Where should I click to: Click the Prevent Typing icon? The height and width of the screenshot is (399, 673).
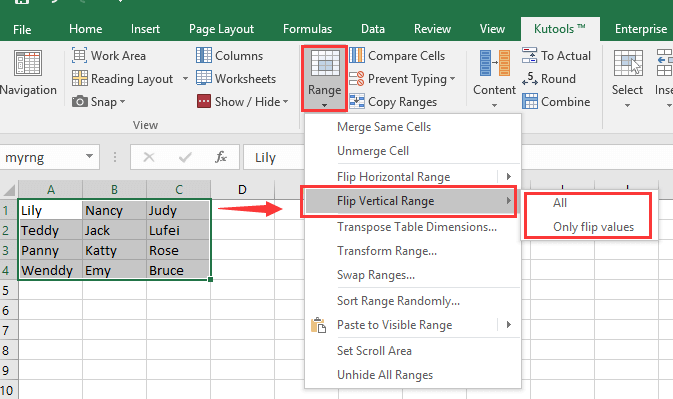pos(357,79)
